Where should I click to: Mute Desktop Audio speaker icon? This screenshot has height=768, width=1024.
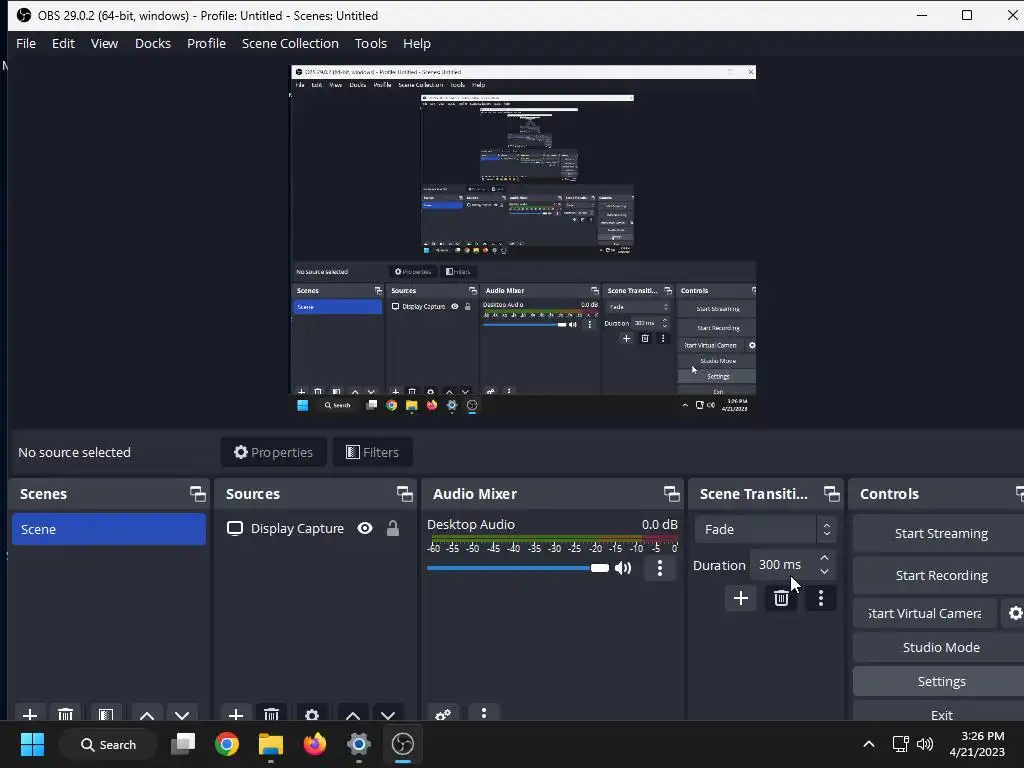coord(624,568)
